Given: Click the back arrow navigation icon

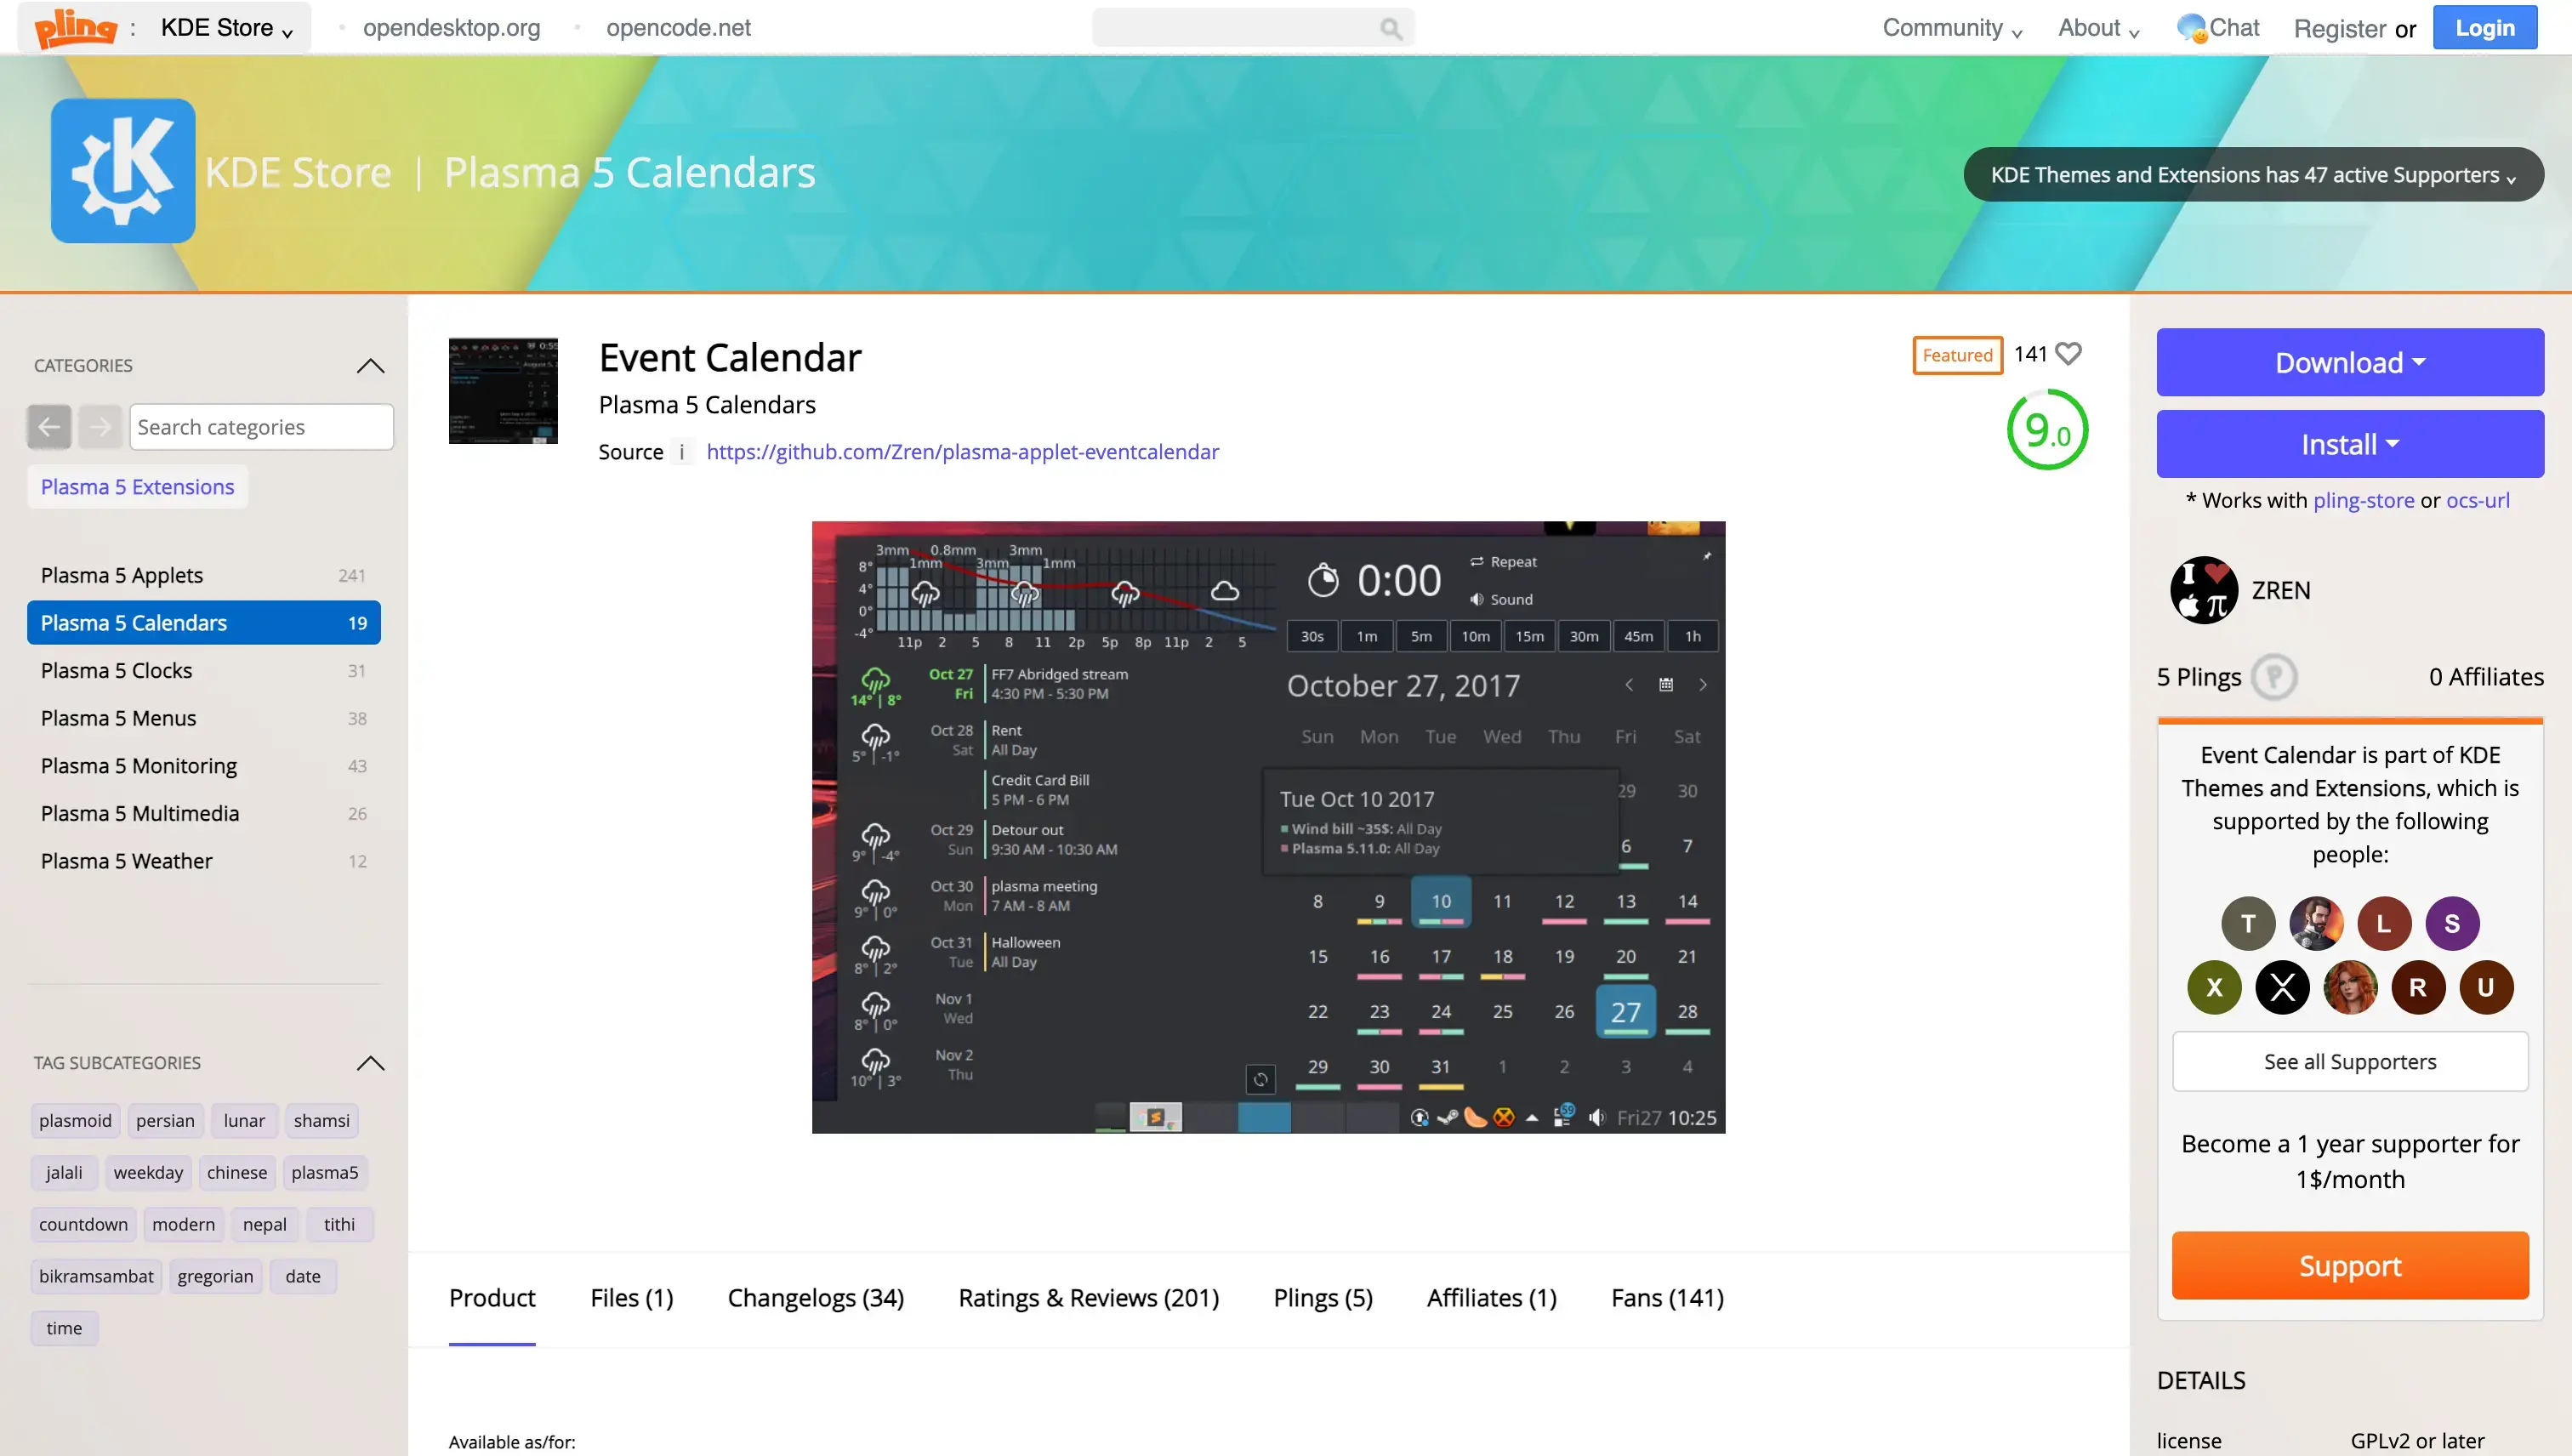Looking at the screenshot, I should point(49,426).
